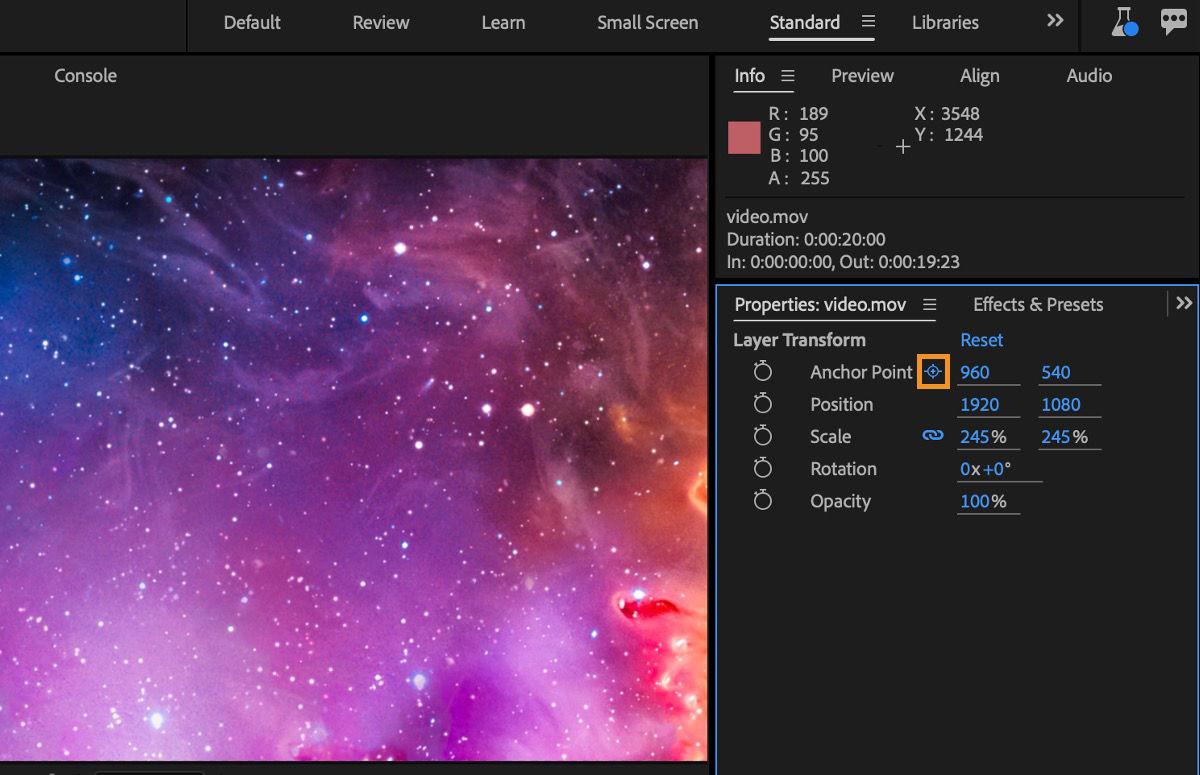The height and width of the screenshot is (775, 1200).
Task: Select the Properties: video.mov tab
Action: [820, 304]
